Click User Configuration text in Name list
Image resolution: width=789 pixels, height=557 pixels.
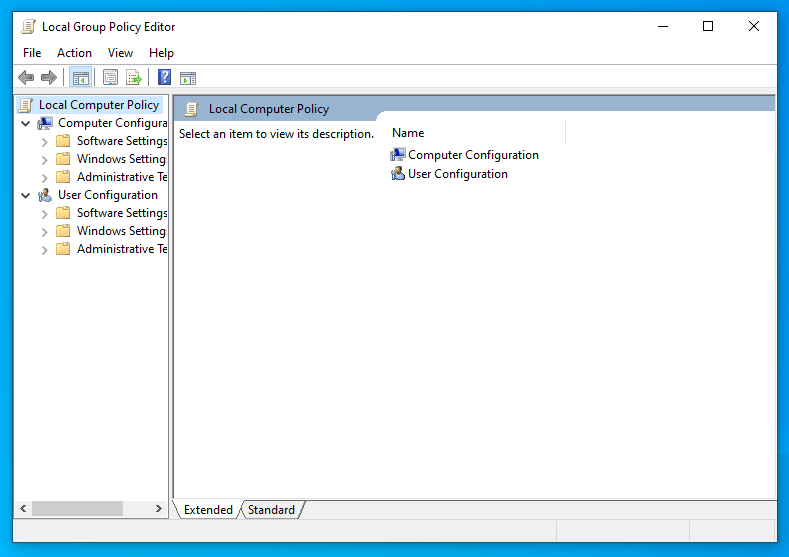click(x=457, y=174)
